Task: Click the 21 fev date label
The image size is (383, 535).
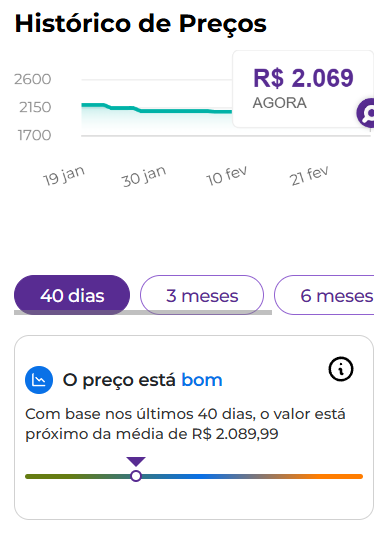Action: coord(309,175)
